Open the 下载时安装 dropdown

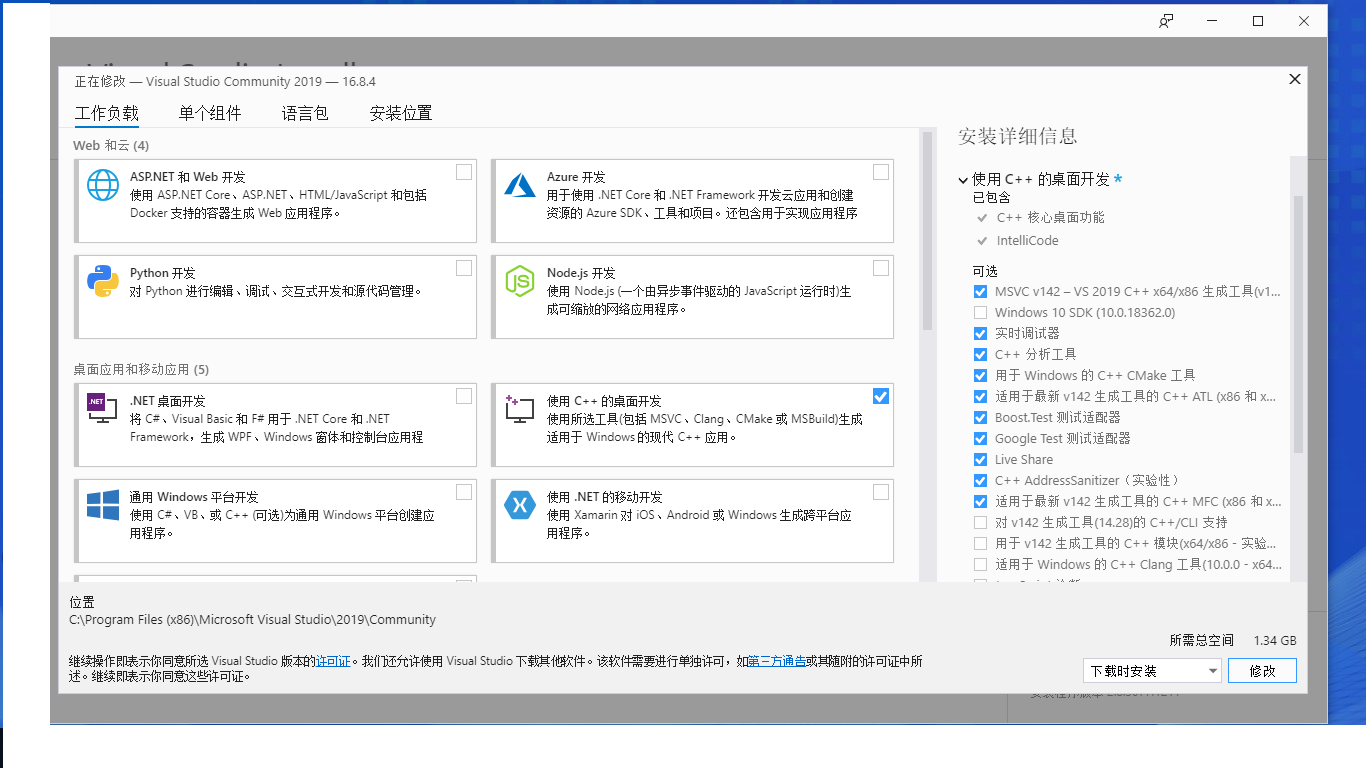1152,670
